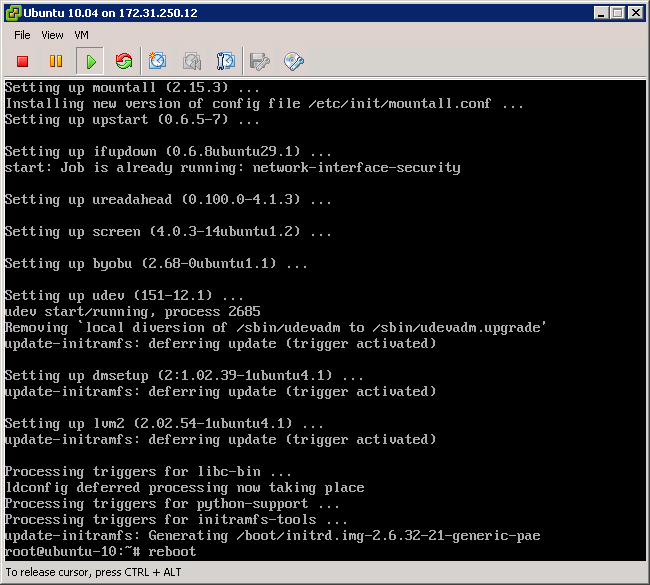Click the CD/DVD device connect icon

tap(293, 61)
